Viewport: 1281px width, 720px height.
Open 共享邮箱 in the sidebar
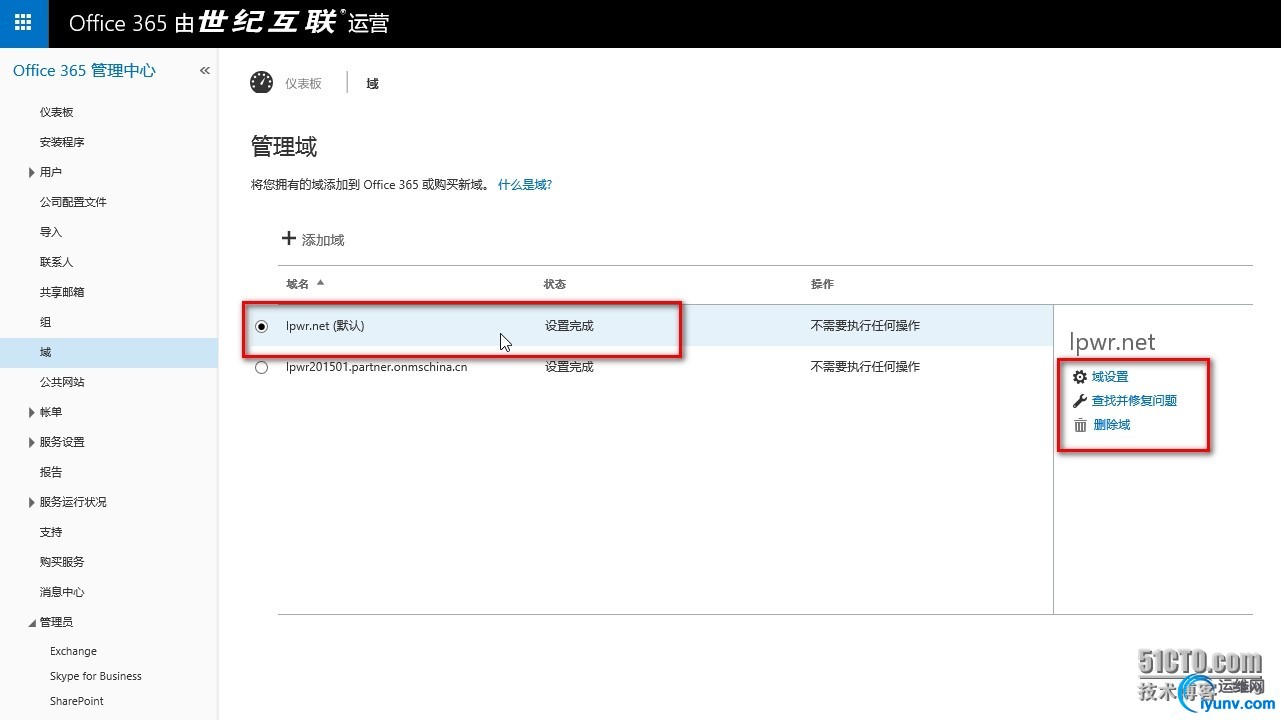click(62, 292)
